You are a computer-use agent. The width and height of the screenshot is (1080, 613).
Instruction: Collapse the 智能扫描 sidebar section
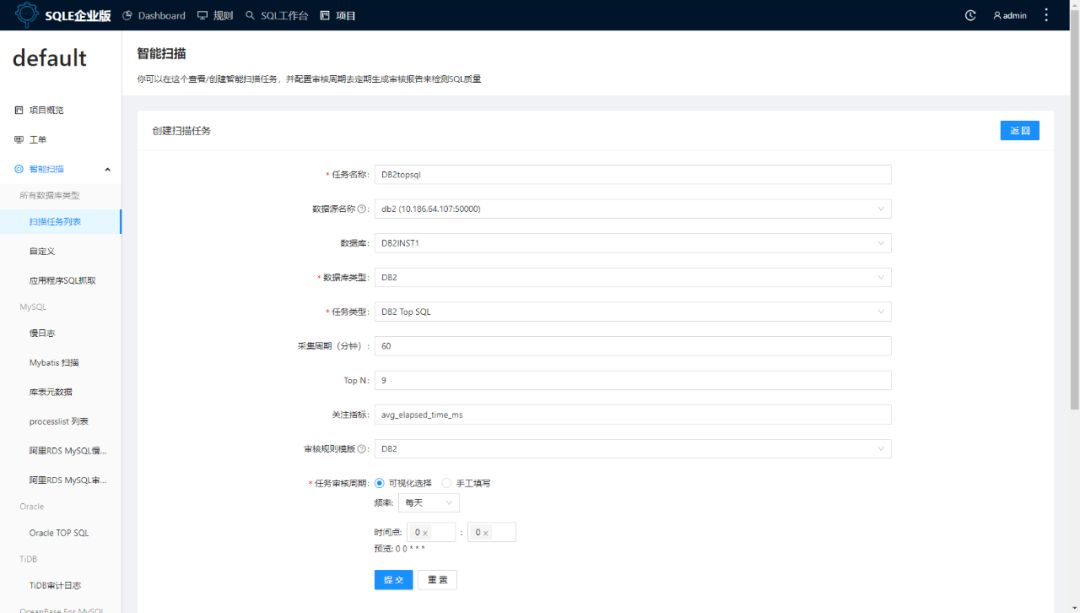click(x=107, y=169)
